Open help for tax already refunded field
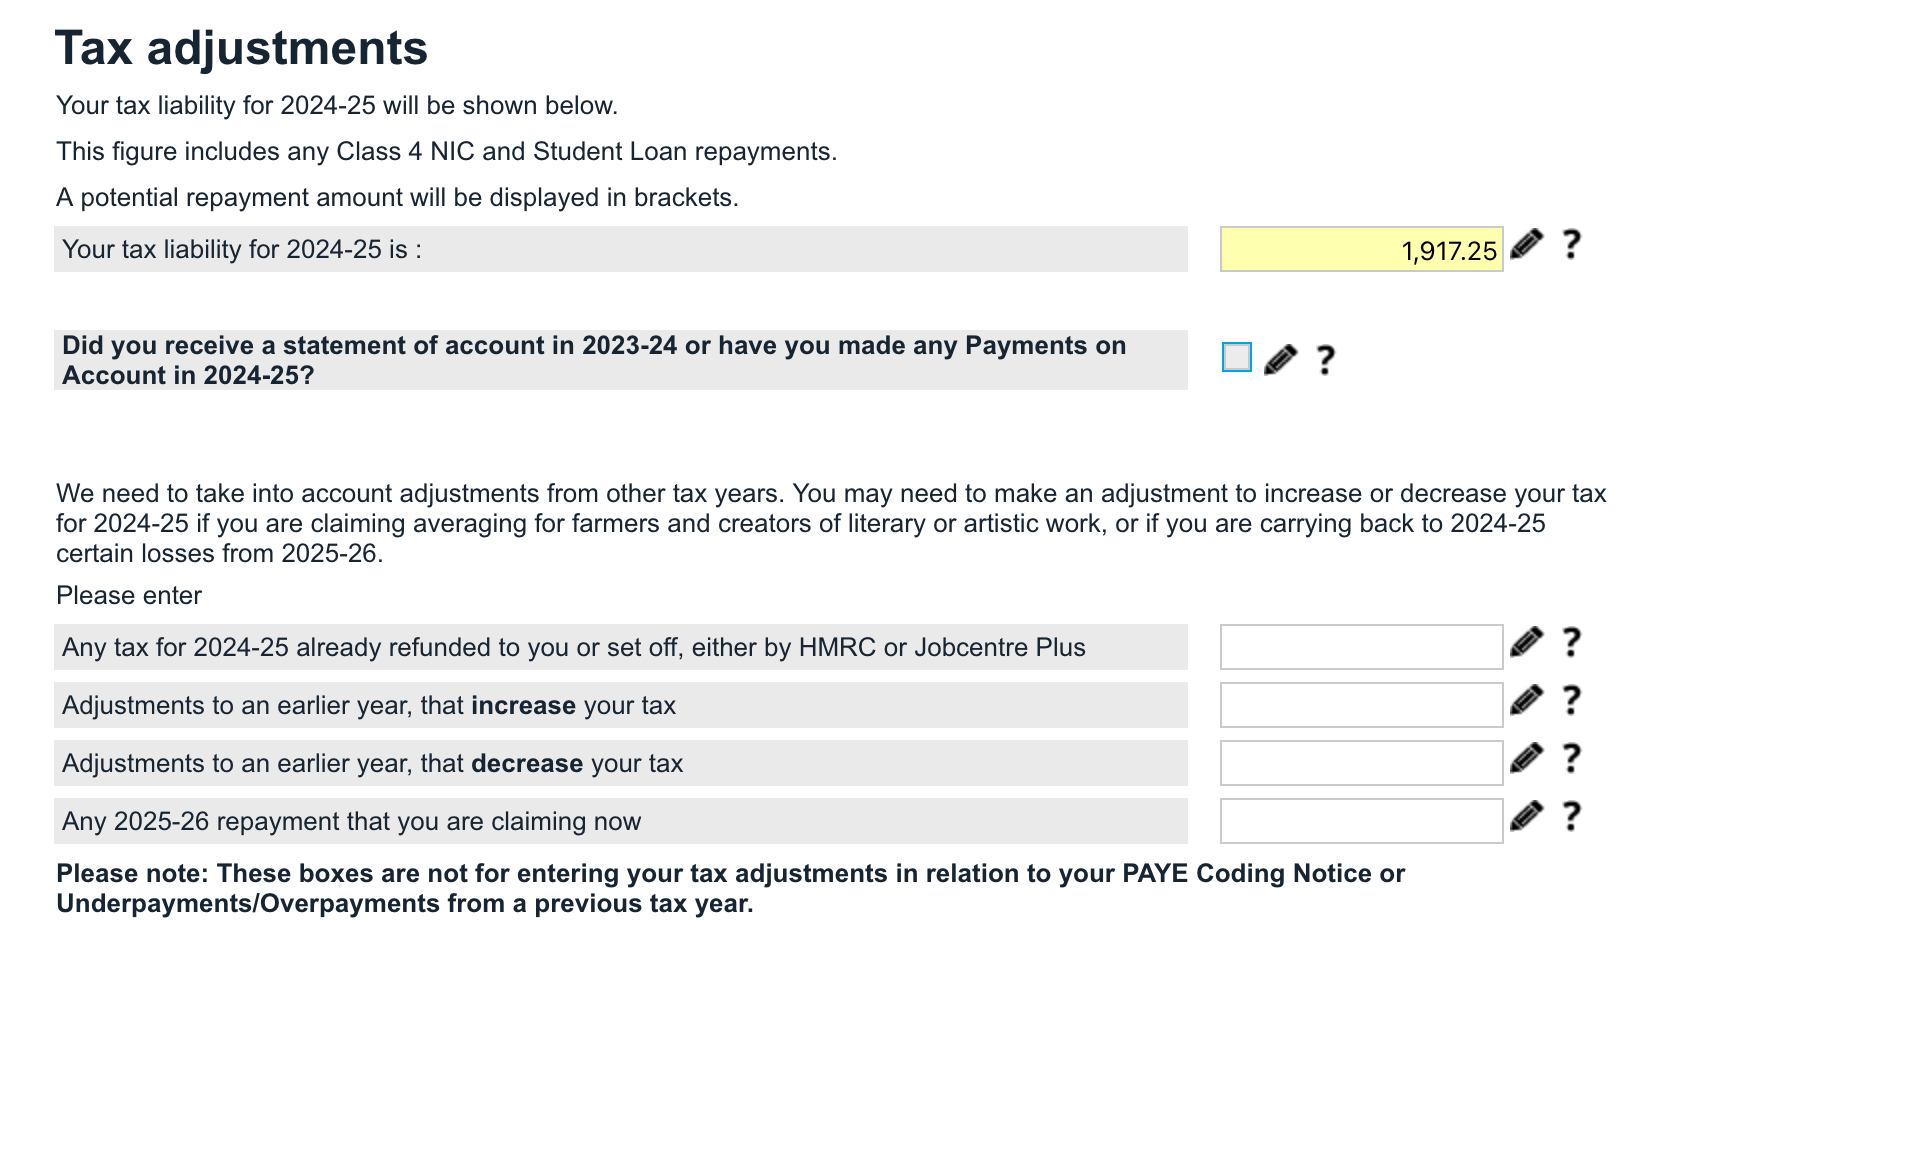Image resolution: width=1928 pixels, height=1164 pixels. click(x=1571, y=643)
